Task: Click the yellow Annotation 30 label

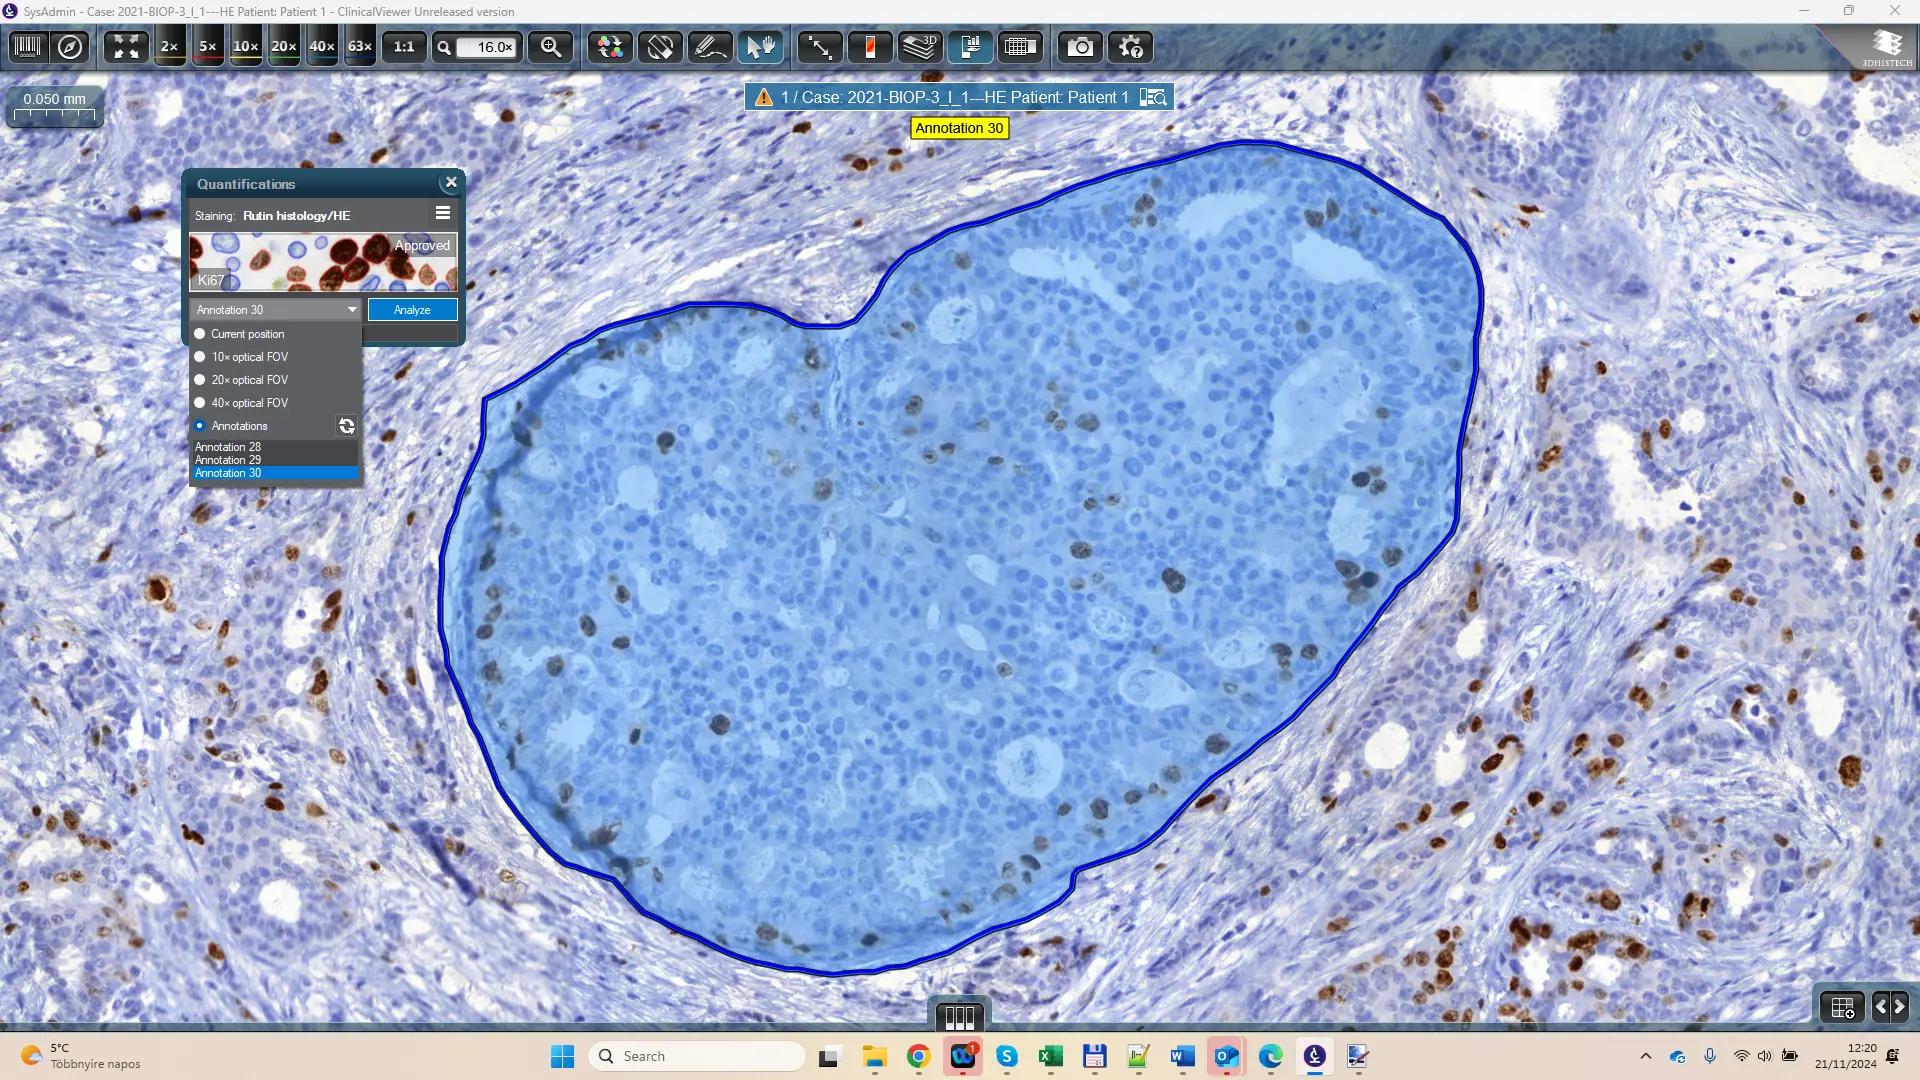Action: (x=959, y=128)
